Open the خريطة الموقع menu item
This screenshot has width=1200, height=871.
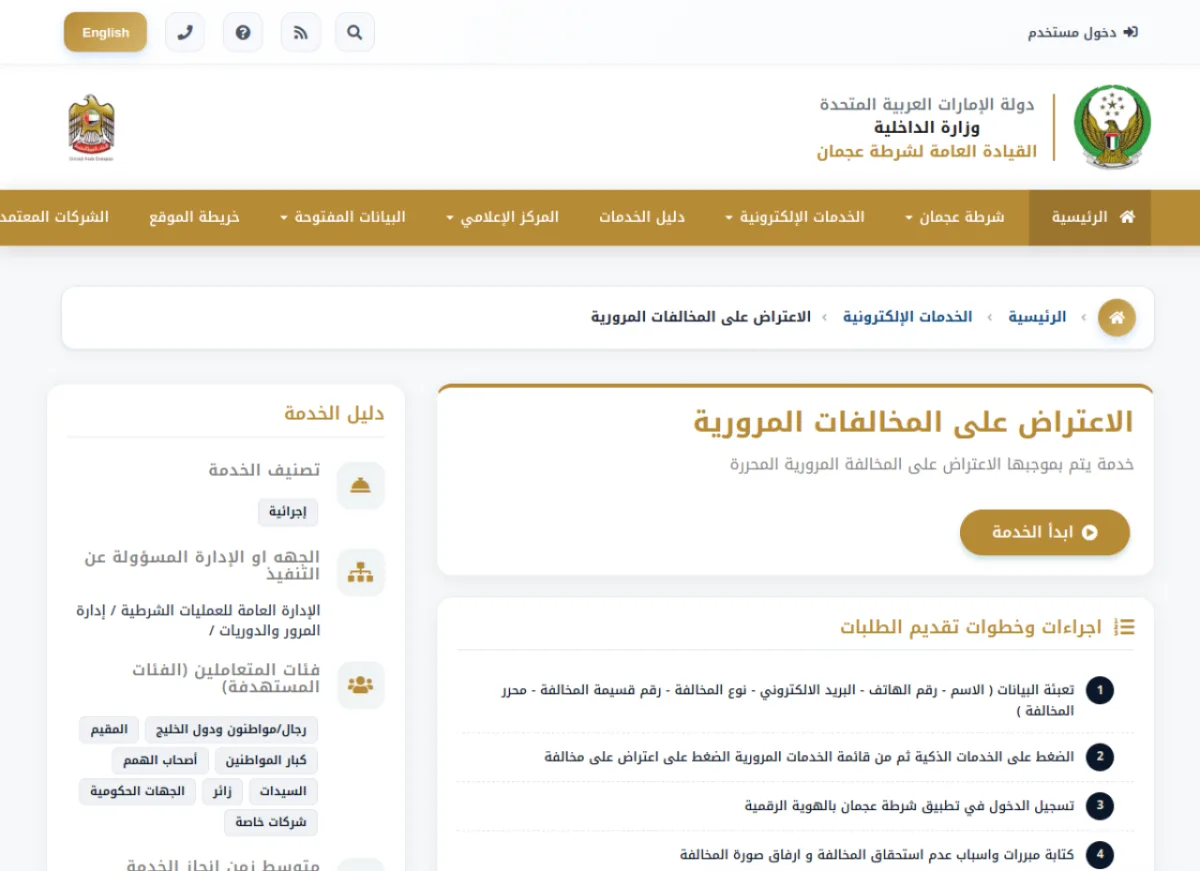click(194, 217)
